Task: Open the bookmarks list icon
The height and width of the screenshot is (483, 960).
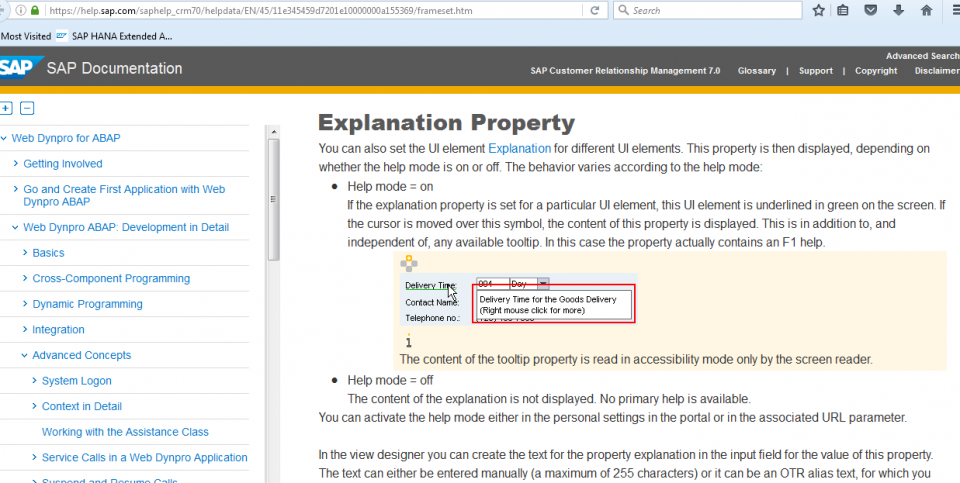Action: pos(843,10)
